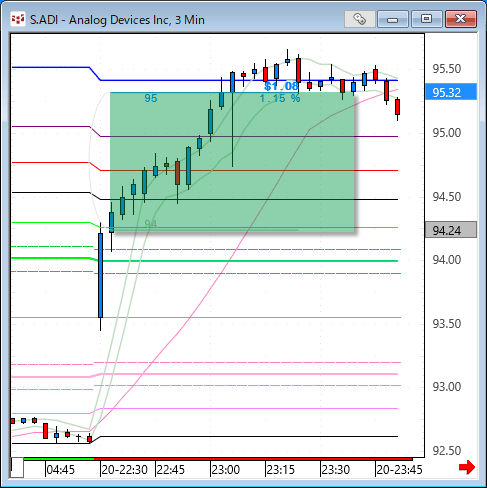Click the 22:45 time axis label

170,470
